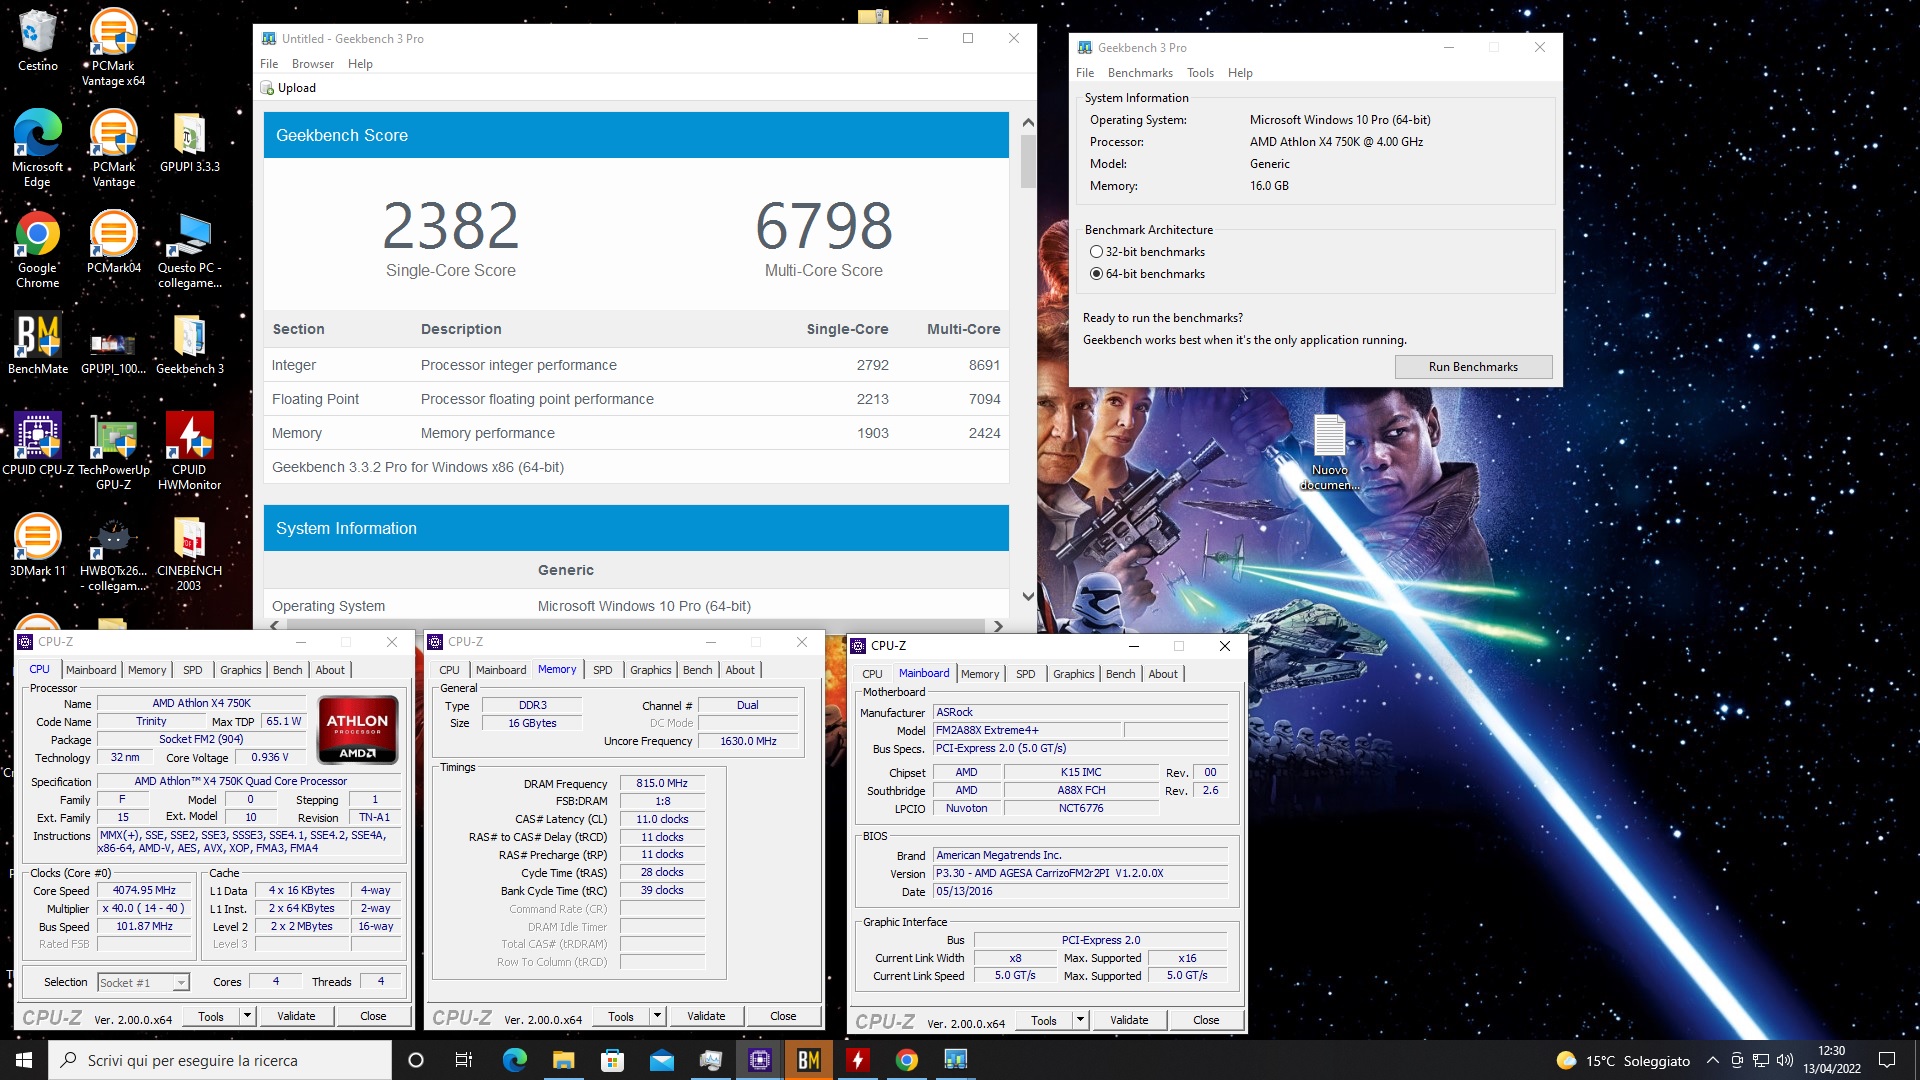Click the Cortana circle icon in taskbar
This screenshot has height=1080, width=1920.
click(416, 1060)
